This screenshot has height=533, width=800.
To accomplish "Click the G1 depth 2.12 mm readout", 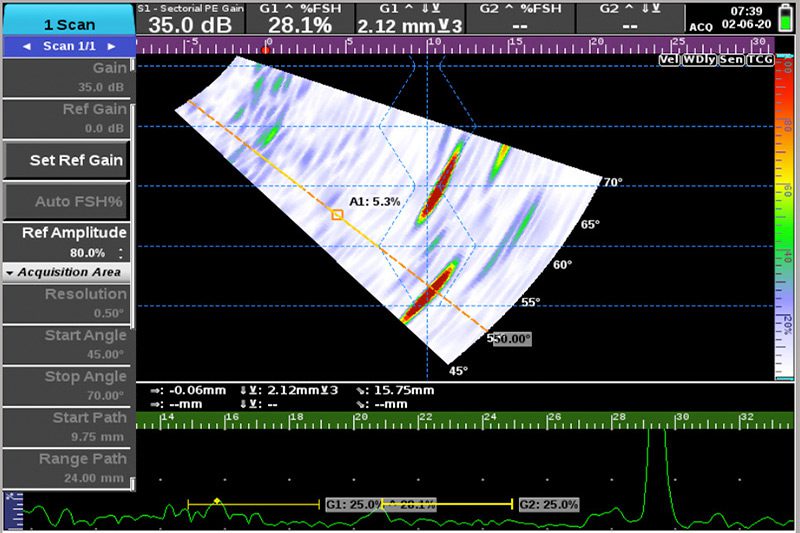I will 410,19.
